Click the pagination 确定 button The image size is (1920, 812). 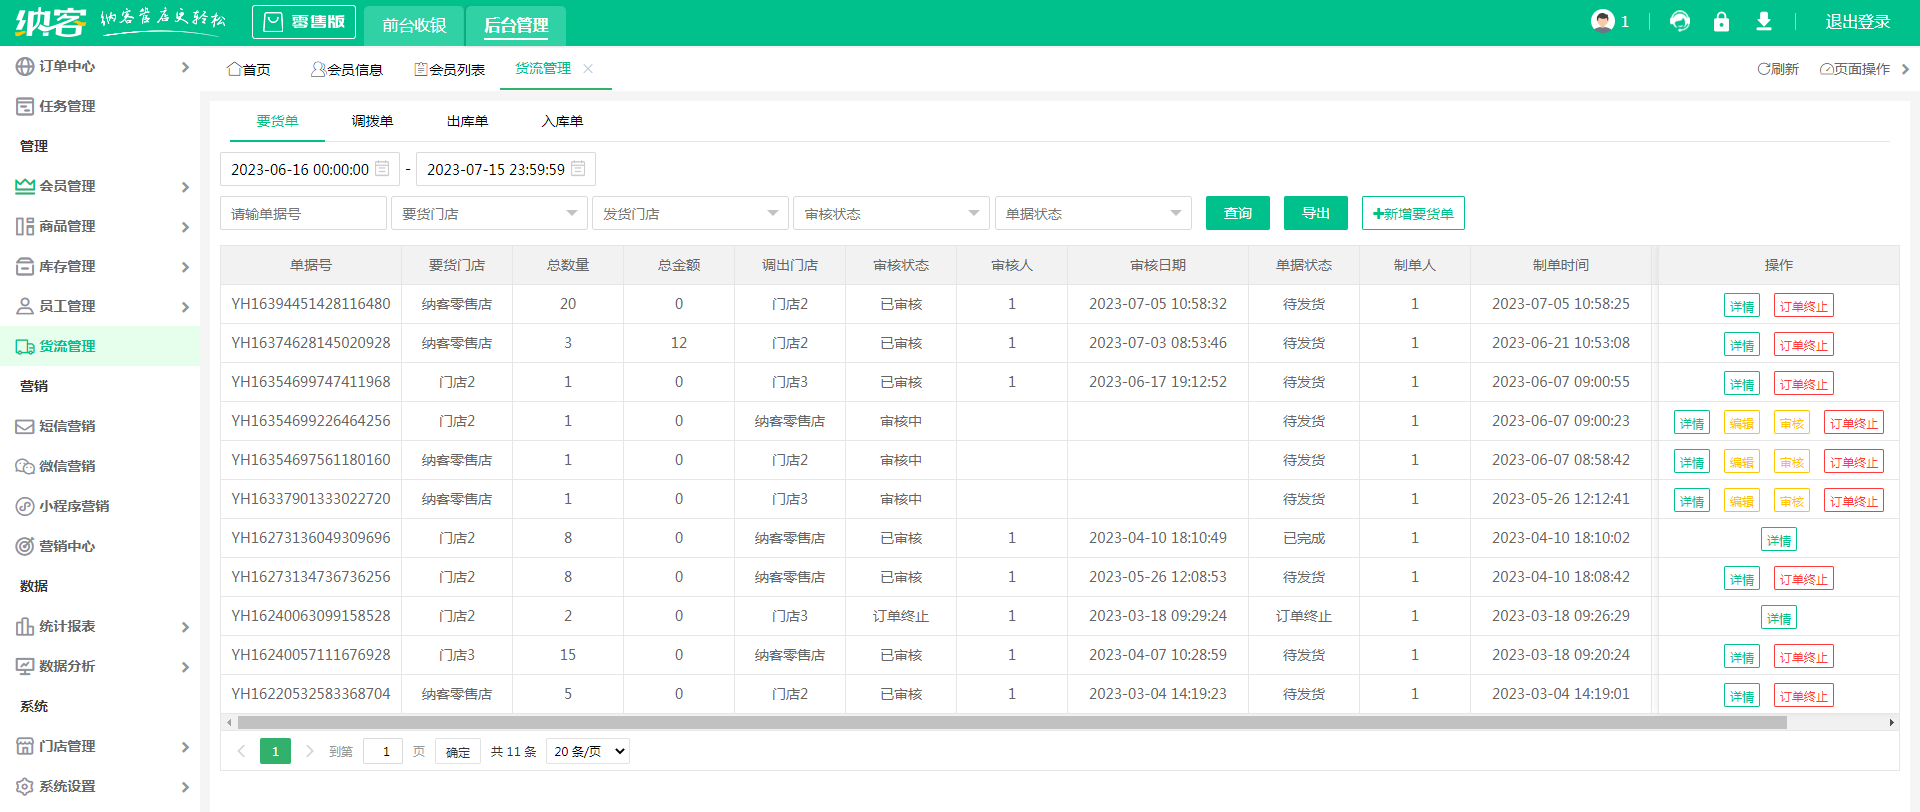click(x=458, y=751)
